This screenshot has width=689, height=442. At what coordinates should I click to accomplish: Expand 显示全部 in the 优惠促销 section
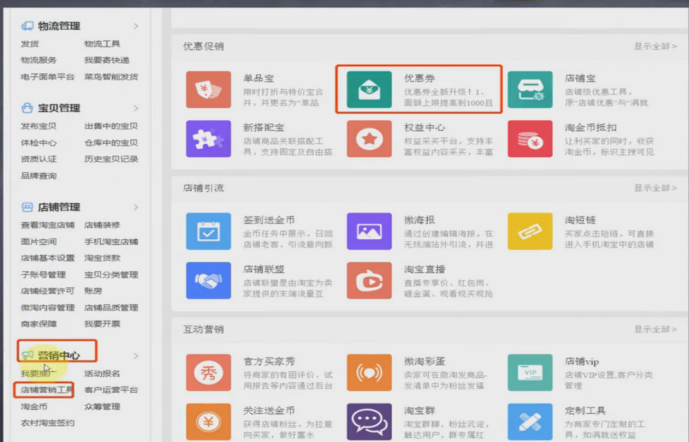[x=654, y=46]
